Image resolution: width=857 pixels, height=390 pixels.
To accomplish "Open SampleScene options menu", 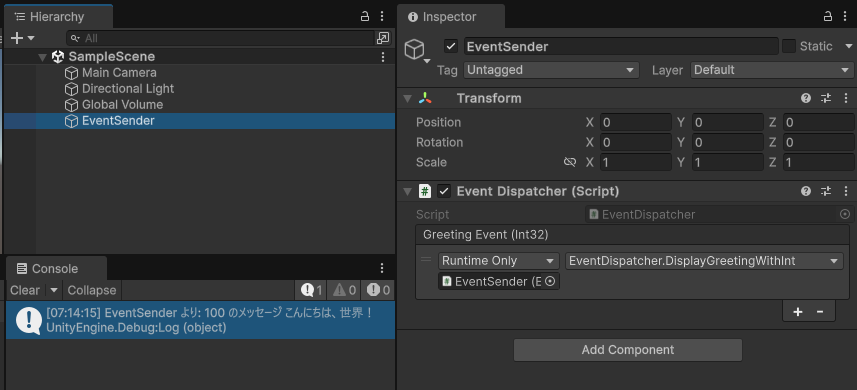I will click(x=383, y=57).
